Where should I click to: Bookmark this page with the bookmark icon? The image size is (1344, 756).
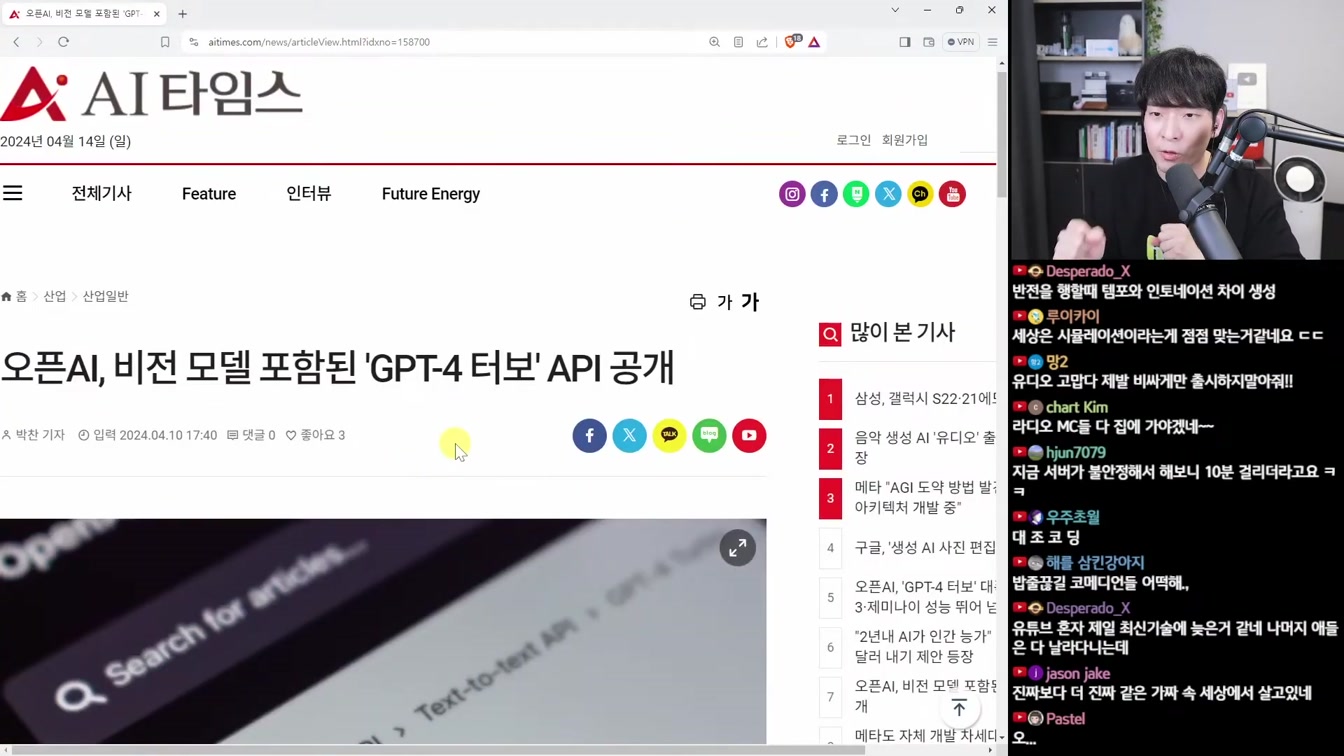[165, 42]
